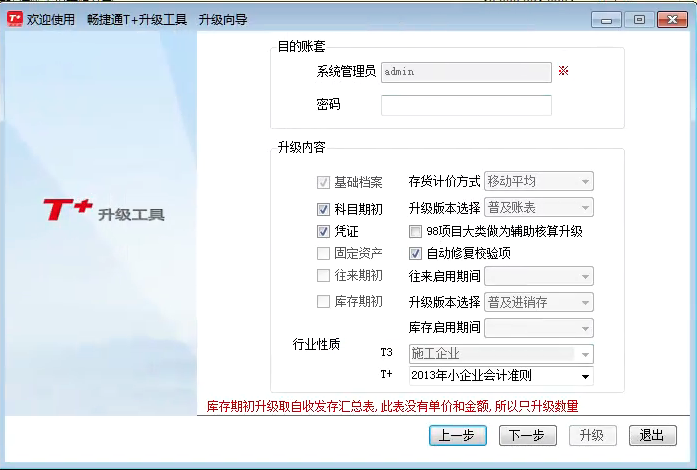Image resolution: width=697 pixels, height=470 pixels.
Task: Expand the 往来启用期间 dropdown
Action: tap(539, 276)
